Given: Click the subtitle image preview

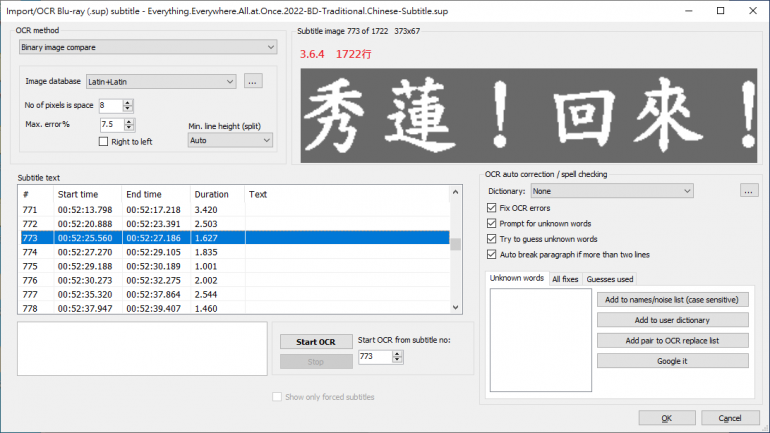Looking at the screenshot, I should click(x=528, y=115).
